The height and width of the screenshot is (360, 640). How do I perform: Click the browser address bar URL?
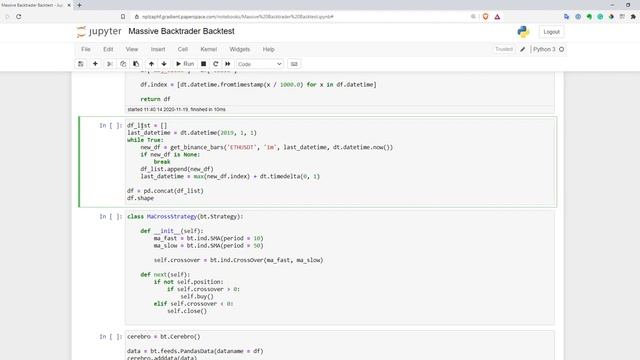(238, 17)
